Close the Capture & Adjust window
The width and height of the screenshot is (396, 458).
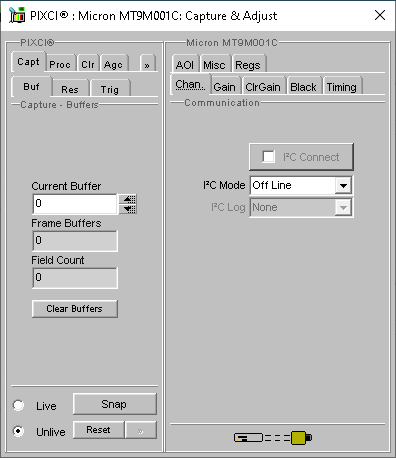pyautogui.click(x=380, y=15)
